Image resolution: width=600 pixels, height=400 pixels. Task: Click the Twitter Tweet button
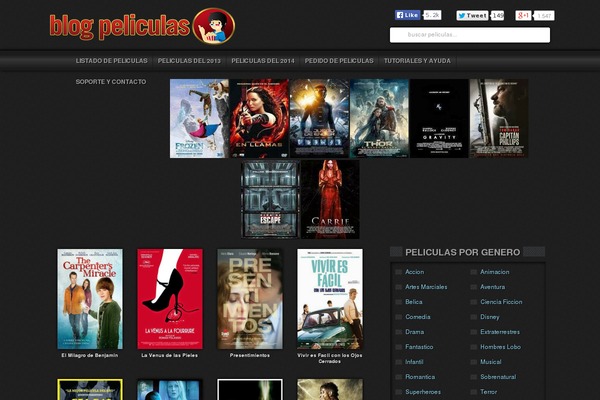472,15
